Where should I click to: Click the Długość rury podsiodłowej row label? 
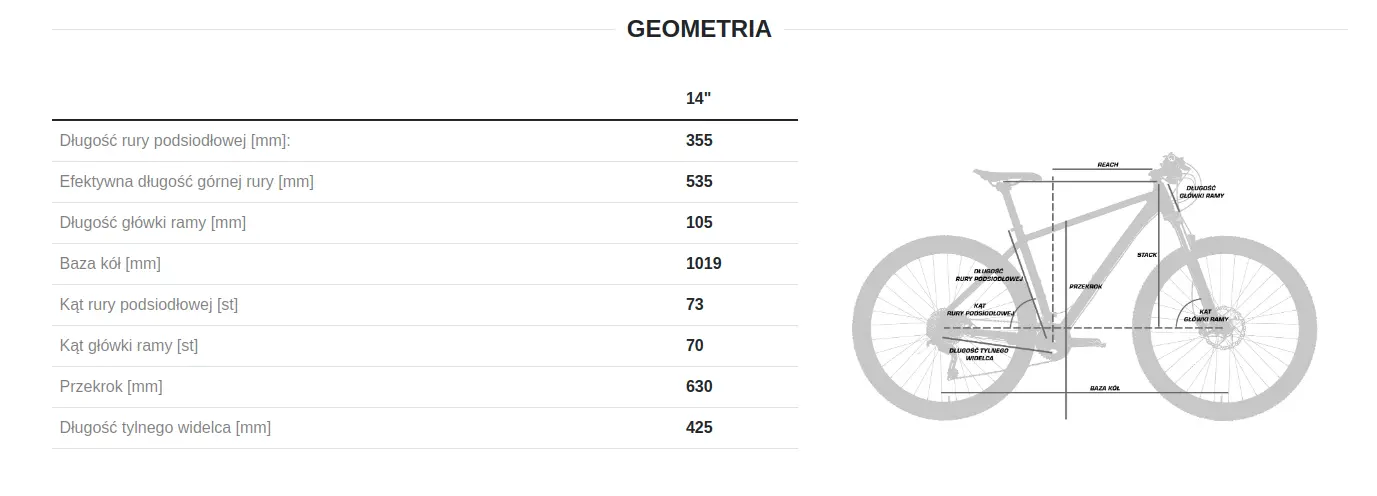tap(175, 141)
